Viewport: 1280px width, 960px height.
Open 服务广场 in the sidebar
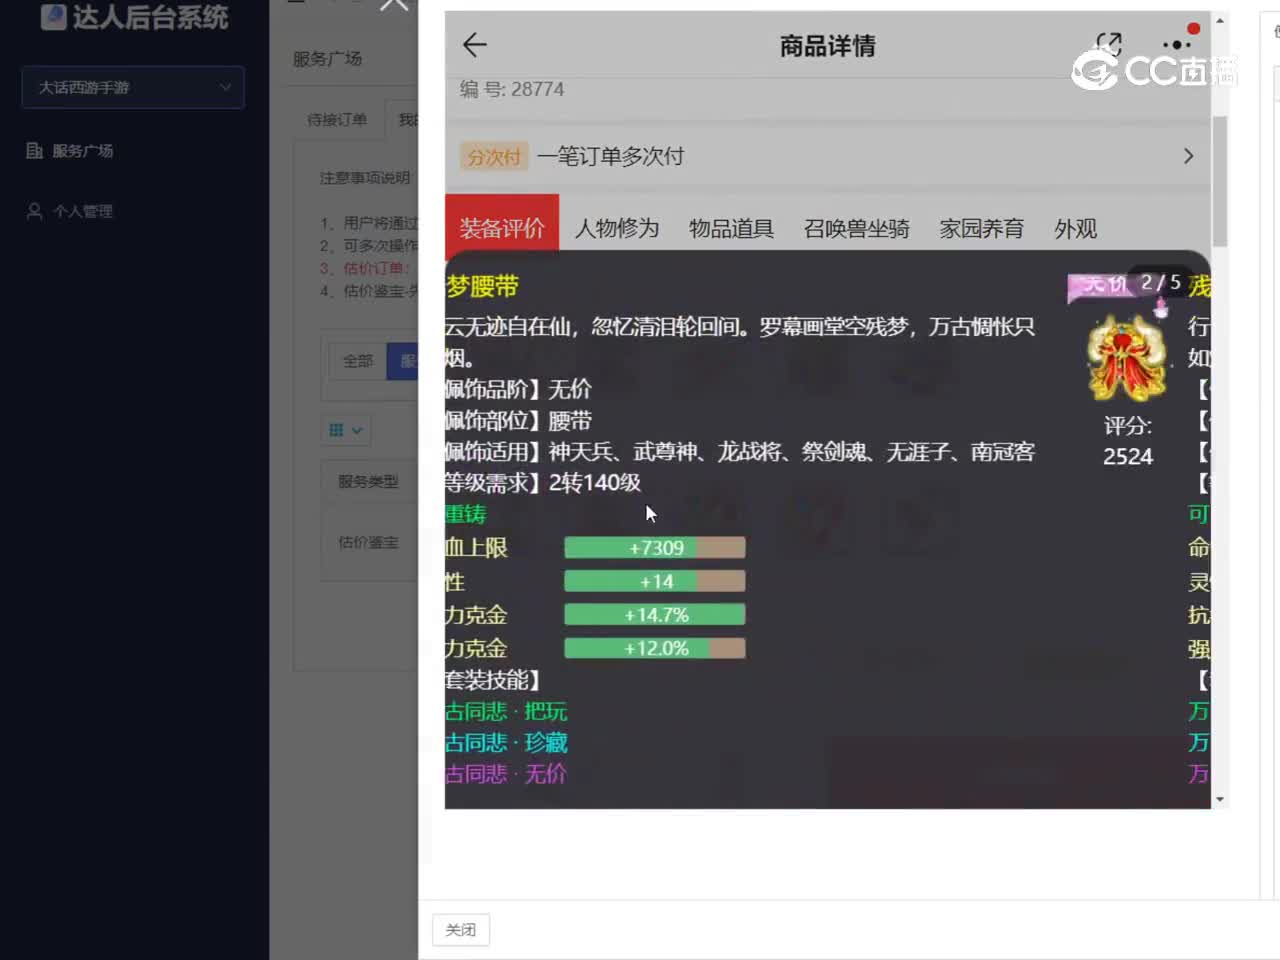click(x=82, y=151)
